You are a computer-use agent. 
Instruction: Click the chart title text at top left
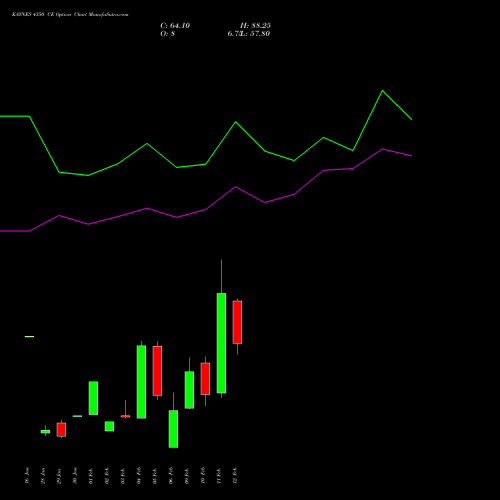70,15
